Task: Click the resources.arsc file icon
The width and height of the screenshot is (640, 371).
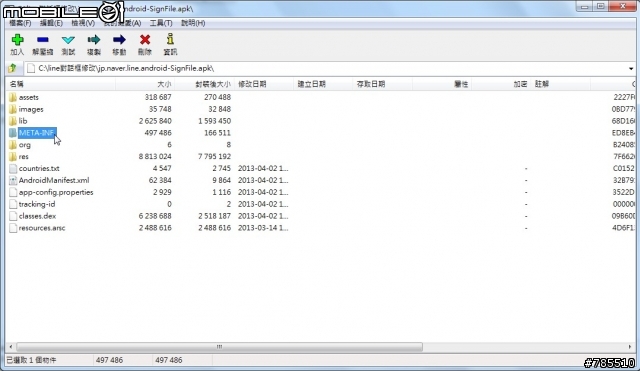Action: (13, 228)
